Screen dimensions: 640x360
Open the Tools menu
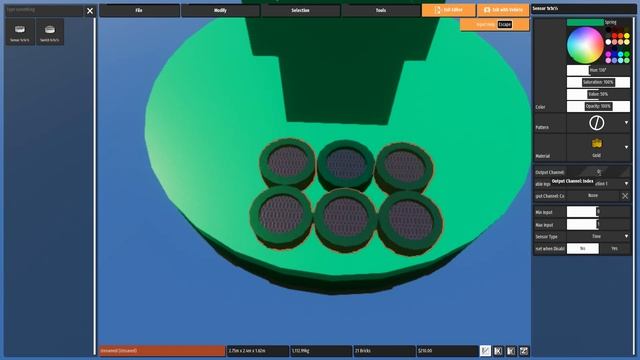(x=381, y=10)
